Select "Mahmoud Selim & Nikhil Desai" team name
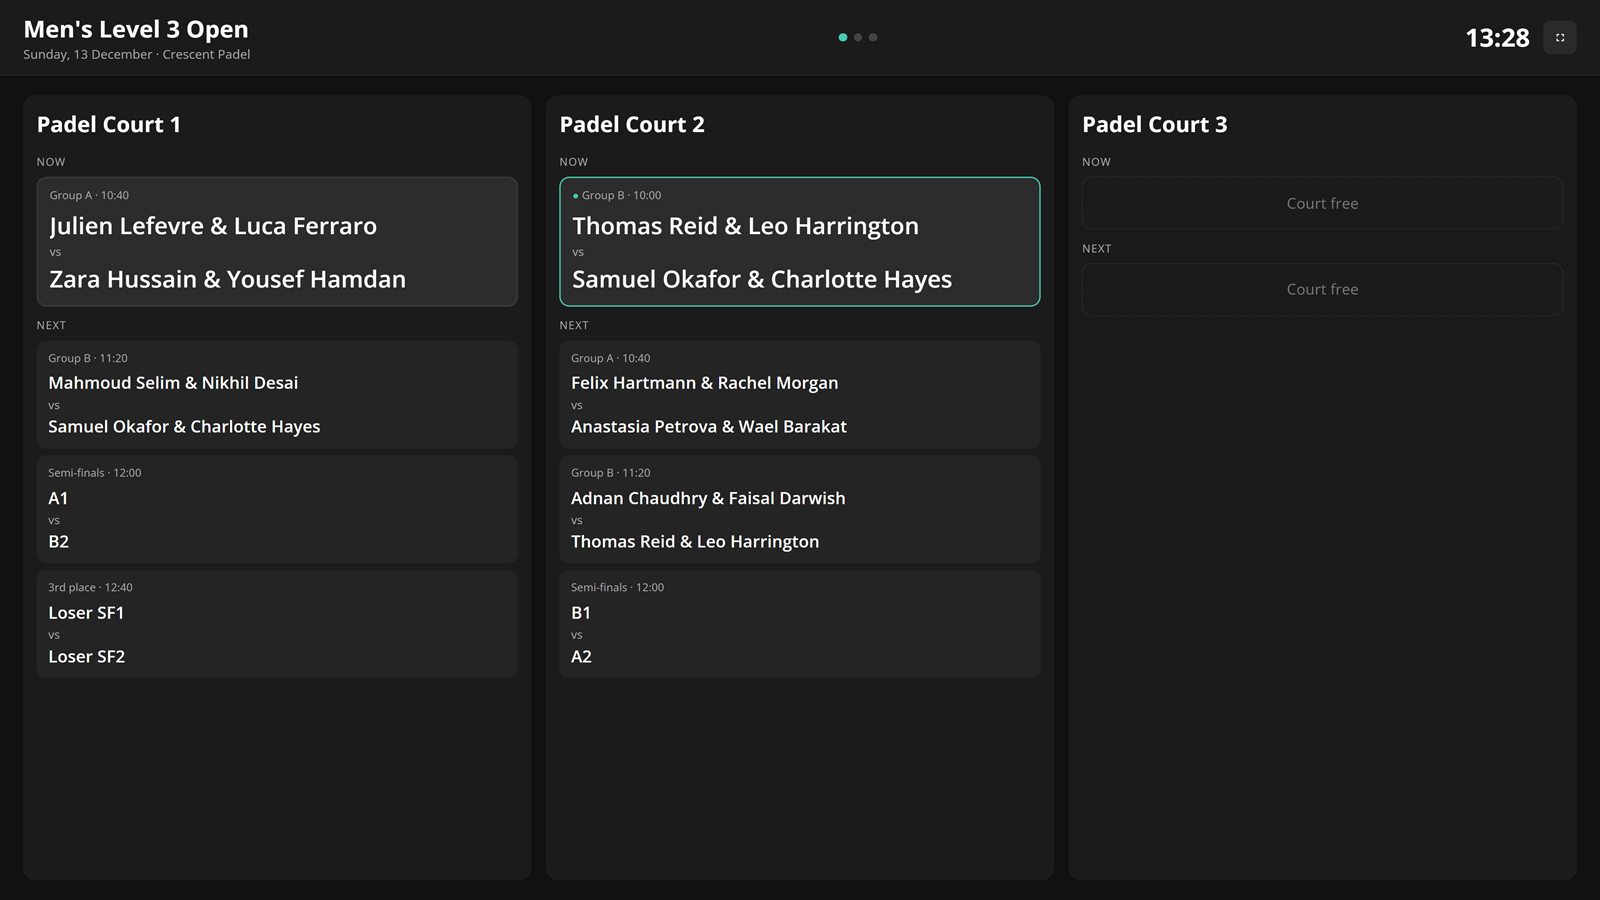 (x=173, y=383)
